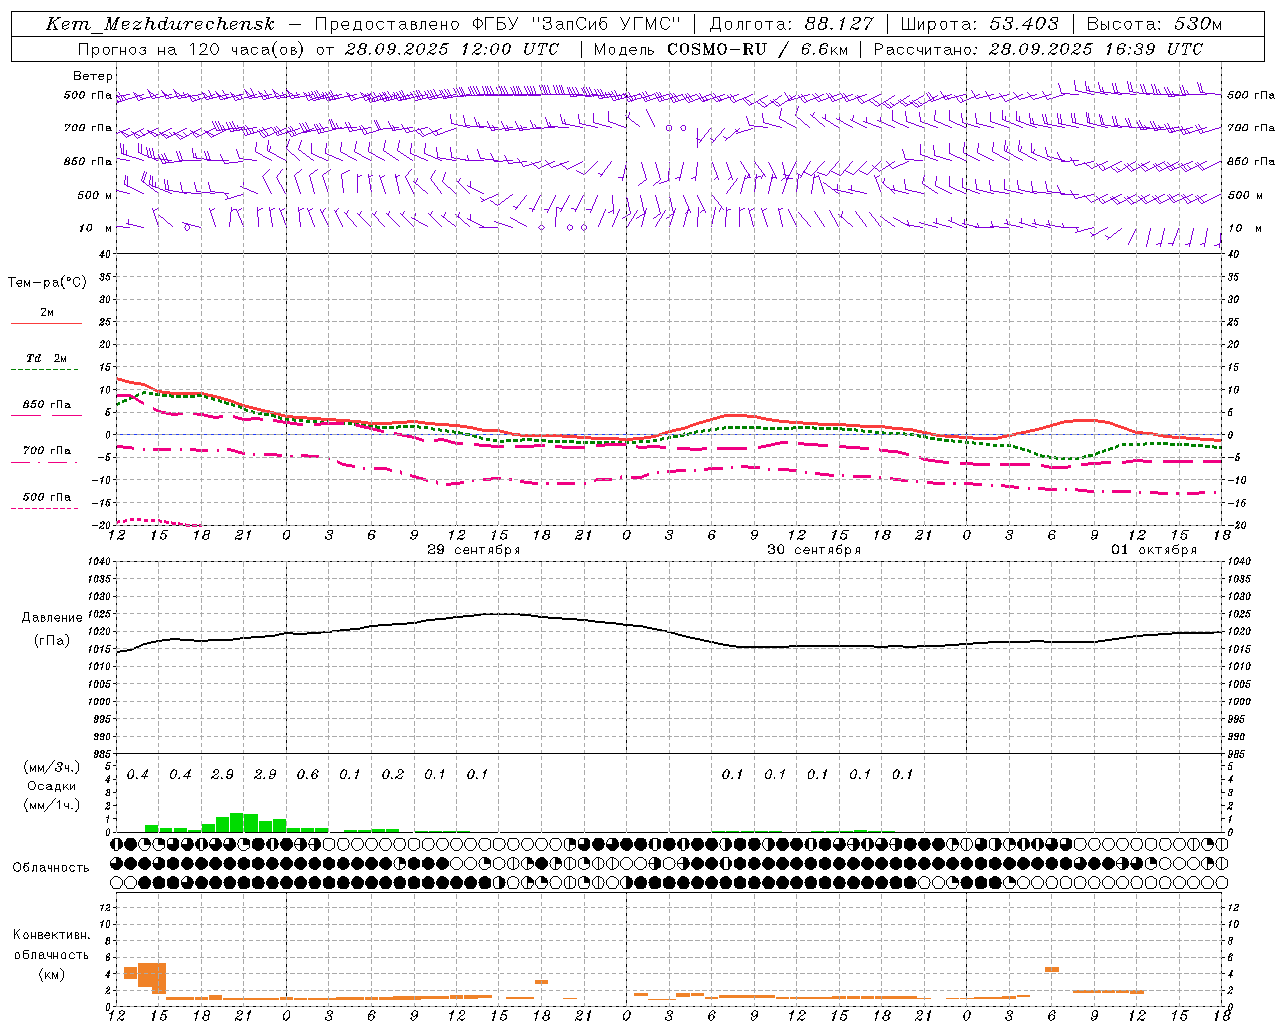
Task: Click the '(мм/1ч.)' hourly precipitation unit
Action: pyautogui.click(x=52, y=804)
